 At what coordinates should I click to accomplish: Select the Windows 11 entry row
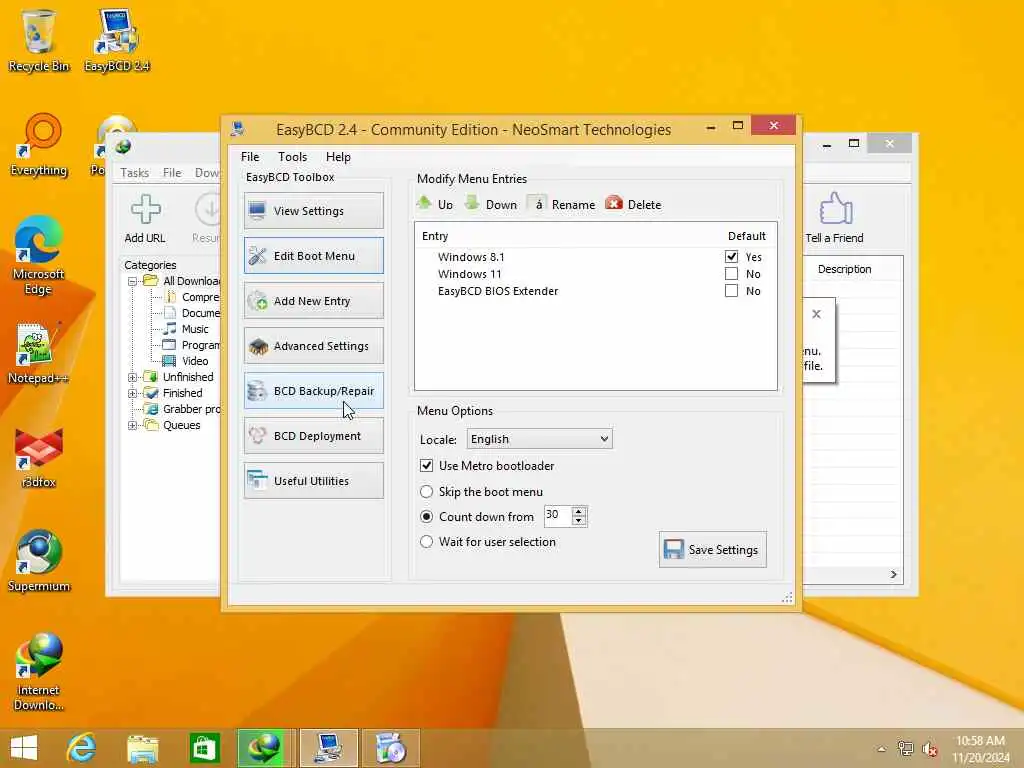pyautogui.click(x=596, y=274)
